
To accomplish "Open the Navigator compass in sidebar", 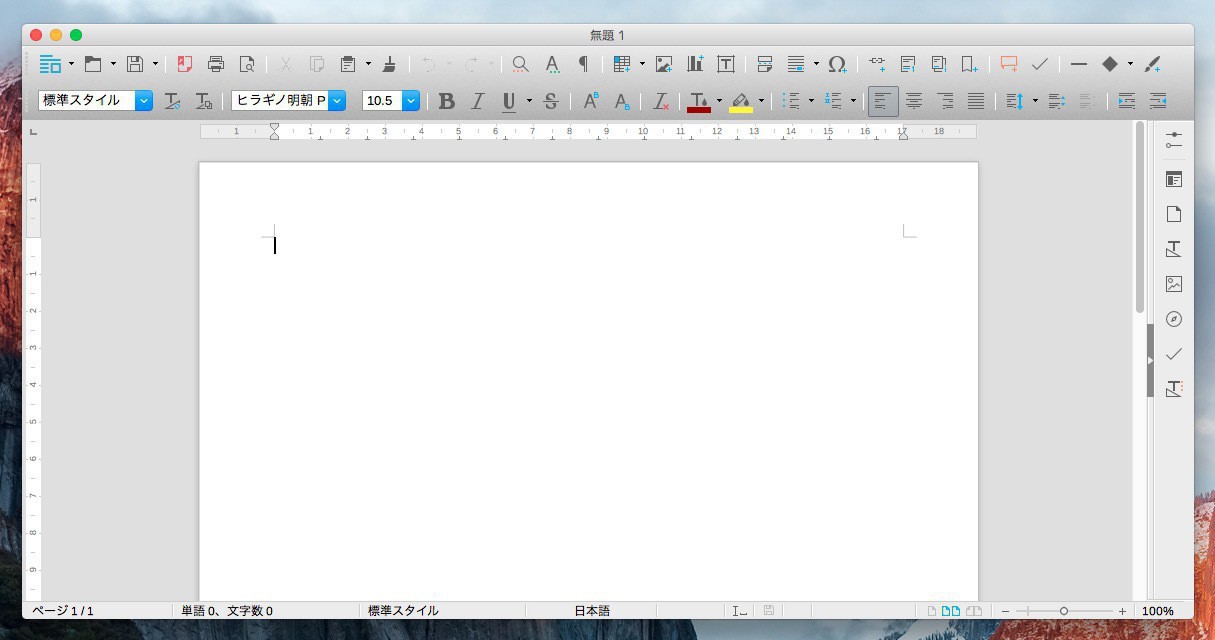I will pyautogui.click(x=1174, y=319).
